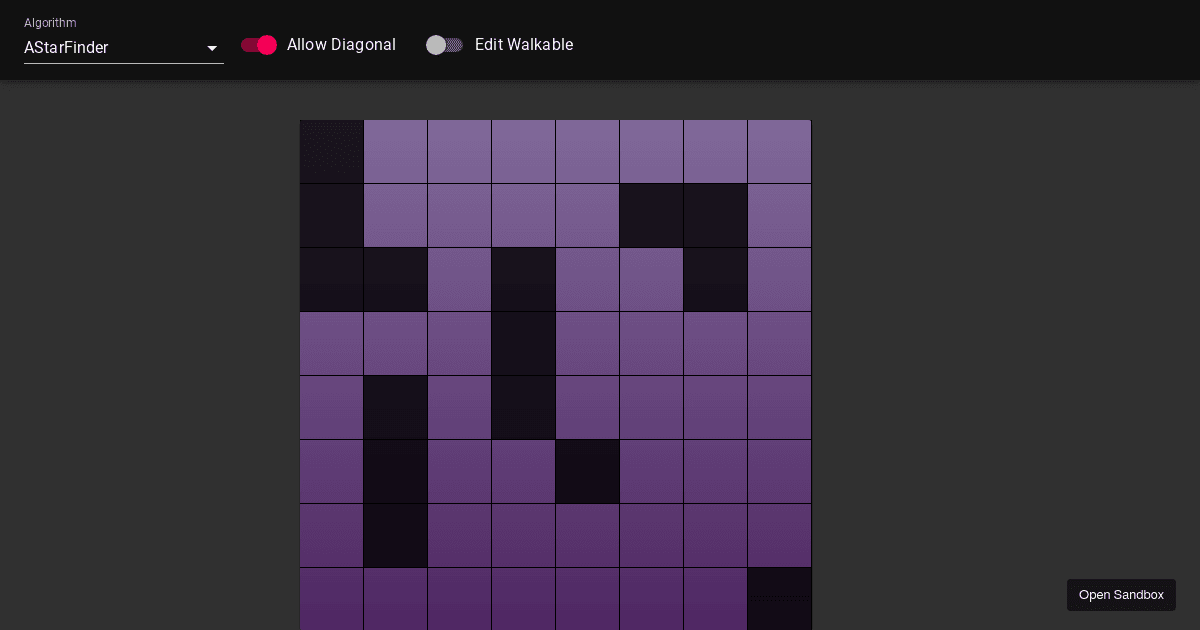Click the dark obstacle in row seven second column
The height and width of the screenshot is (630, 1200).
coord(395,535)
